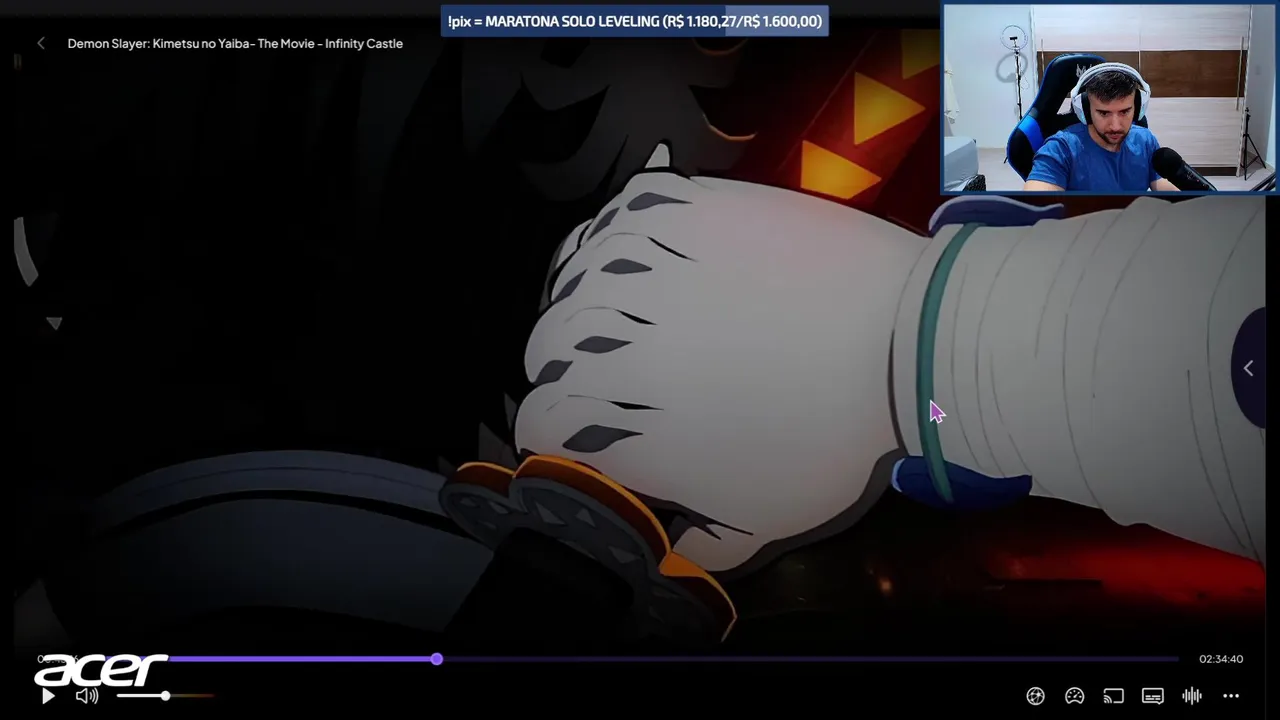Open the globe network settings icon

(1035, 696)
